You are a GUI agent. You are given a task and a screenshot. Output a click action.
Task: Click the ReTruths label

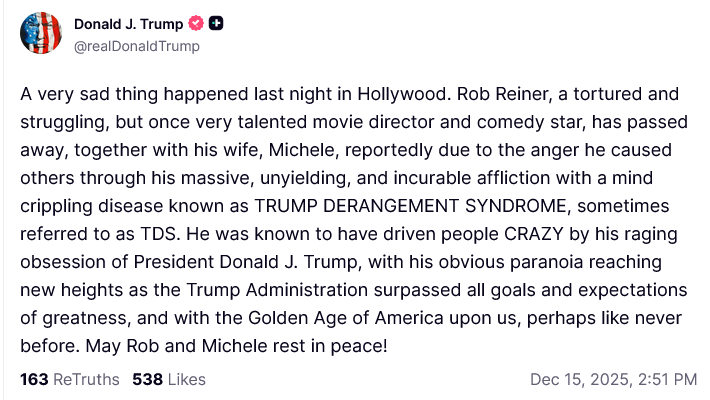(x=86, y=380)
